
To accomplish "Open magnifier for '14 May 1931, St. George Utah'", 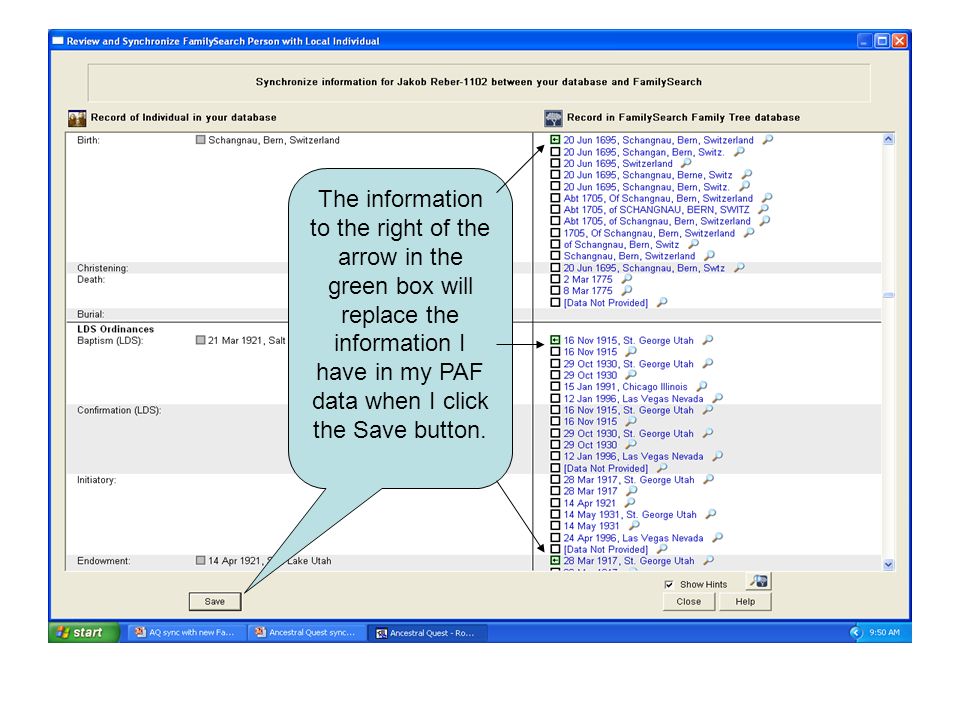I will [x=711, y=514].
